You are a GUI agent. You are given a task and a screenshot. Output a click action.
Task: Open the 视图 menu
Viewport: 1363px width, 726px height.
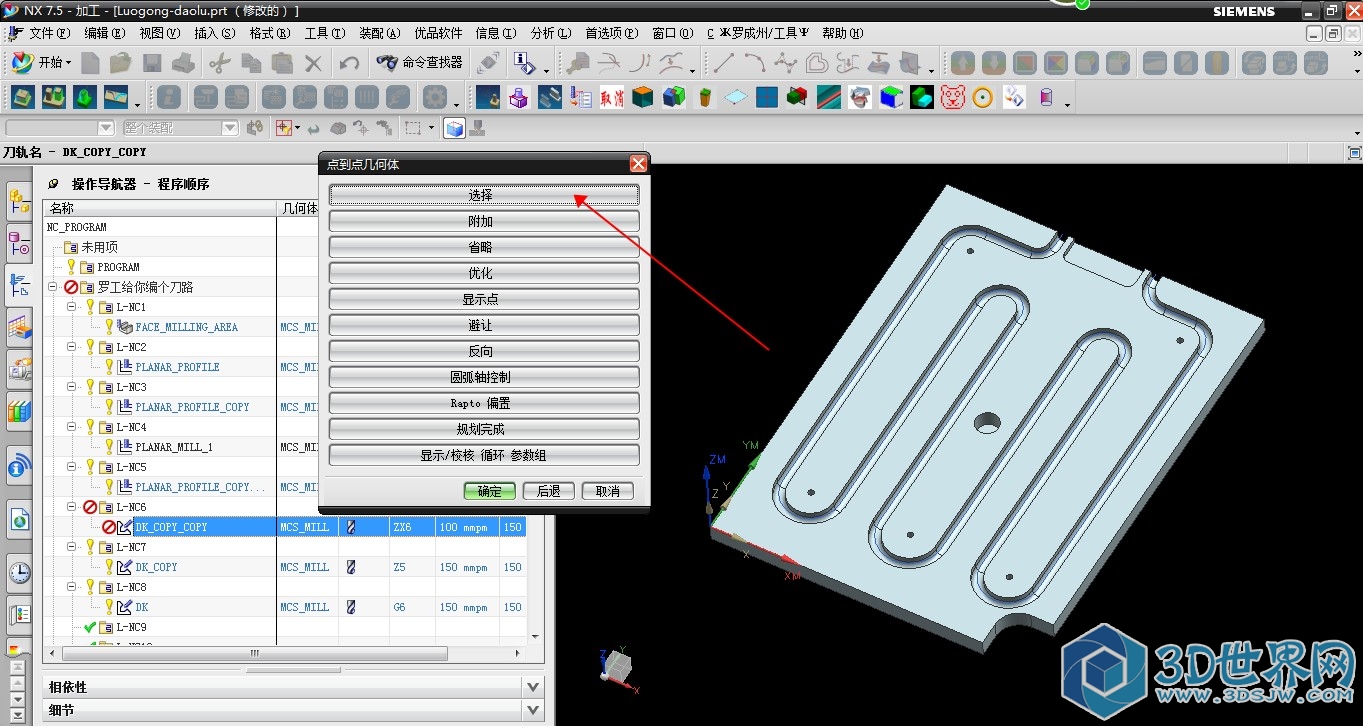coord(159,33)
